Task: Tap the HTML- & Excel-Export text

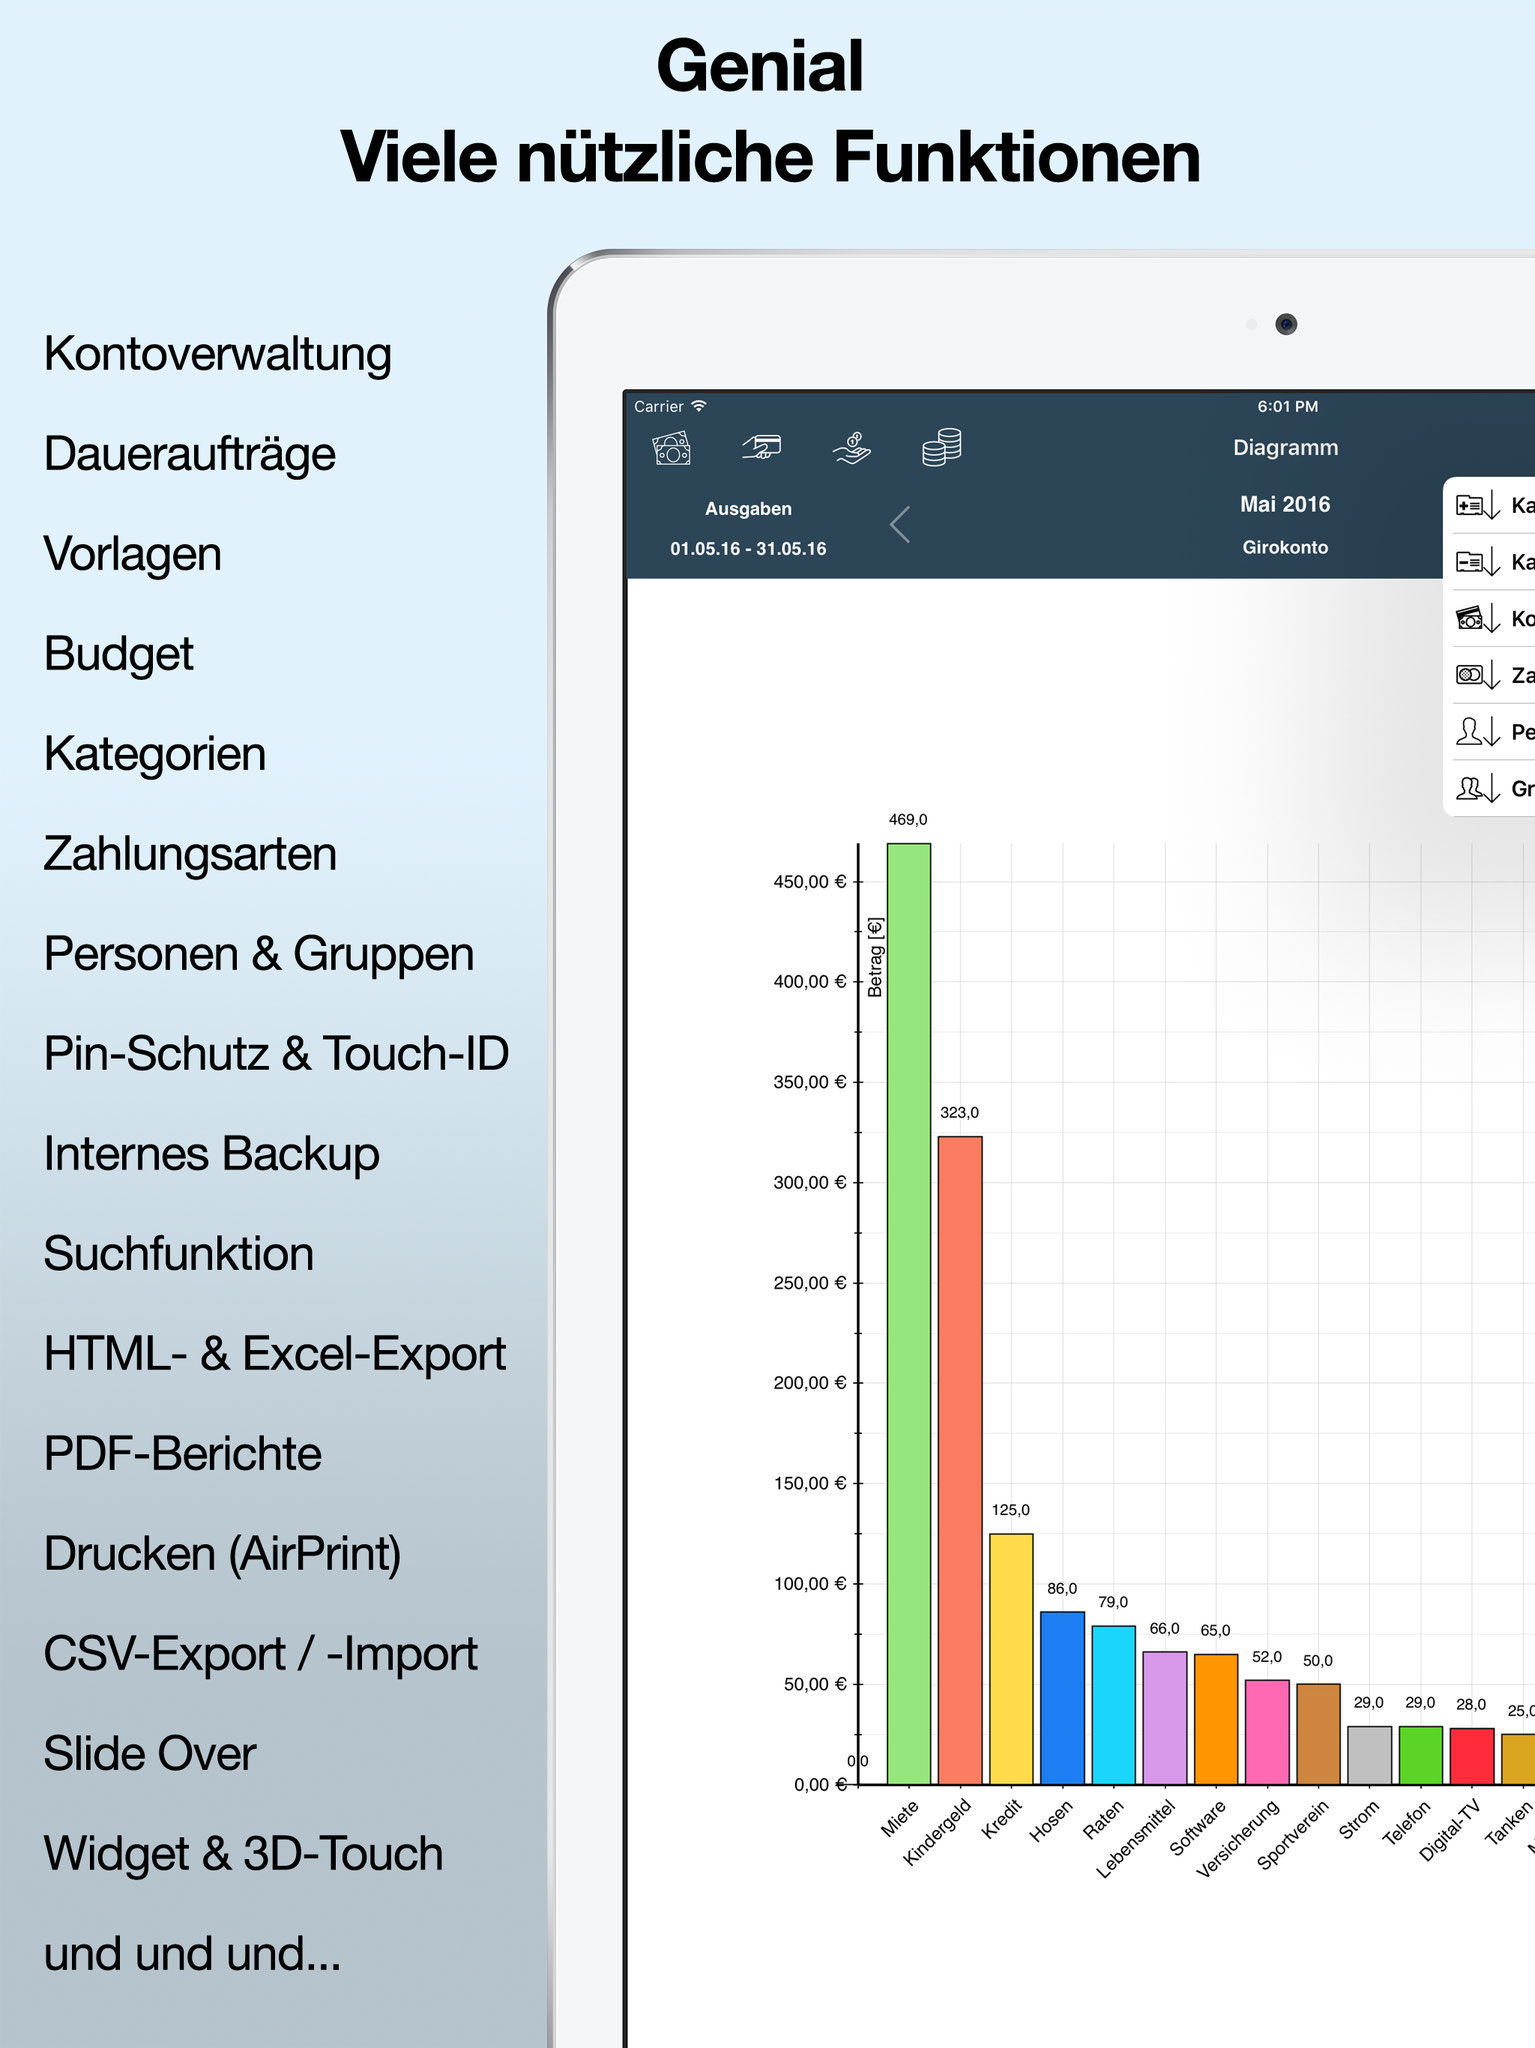Action: (x=275, y=1354)
